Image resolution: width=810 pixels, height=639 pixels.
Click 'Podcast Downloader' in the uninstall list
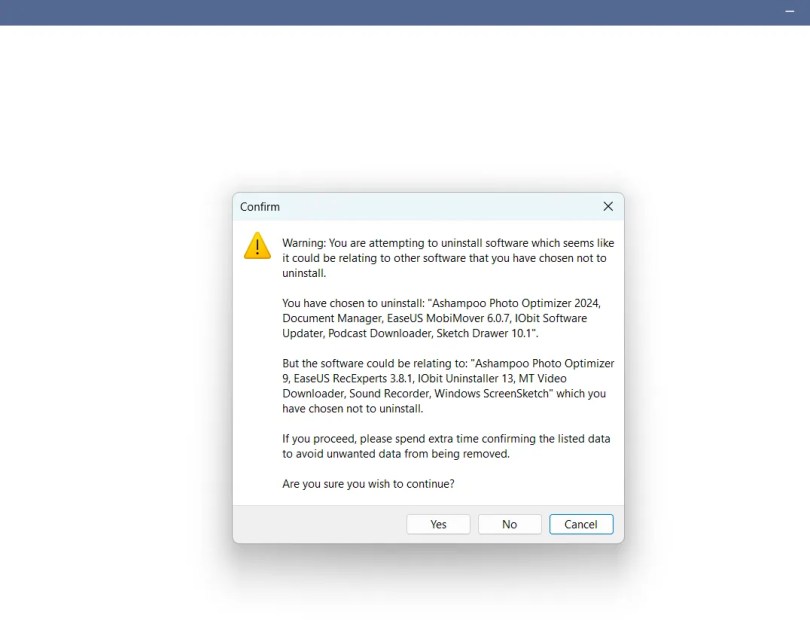(380, 333)
